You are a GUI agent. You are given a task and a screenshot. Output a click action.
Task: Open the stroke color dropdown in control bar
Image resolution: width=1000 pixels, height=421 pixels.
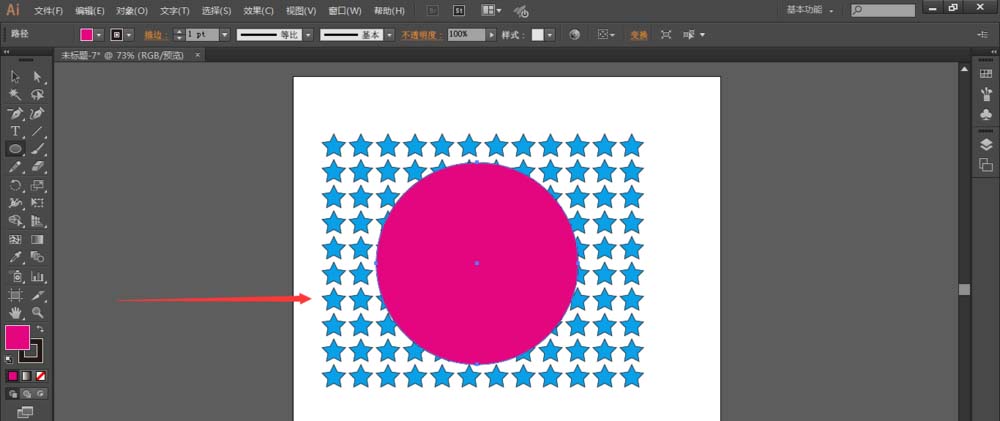129,35
